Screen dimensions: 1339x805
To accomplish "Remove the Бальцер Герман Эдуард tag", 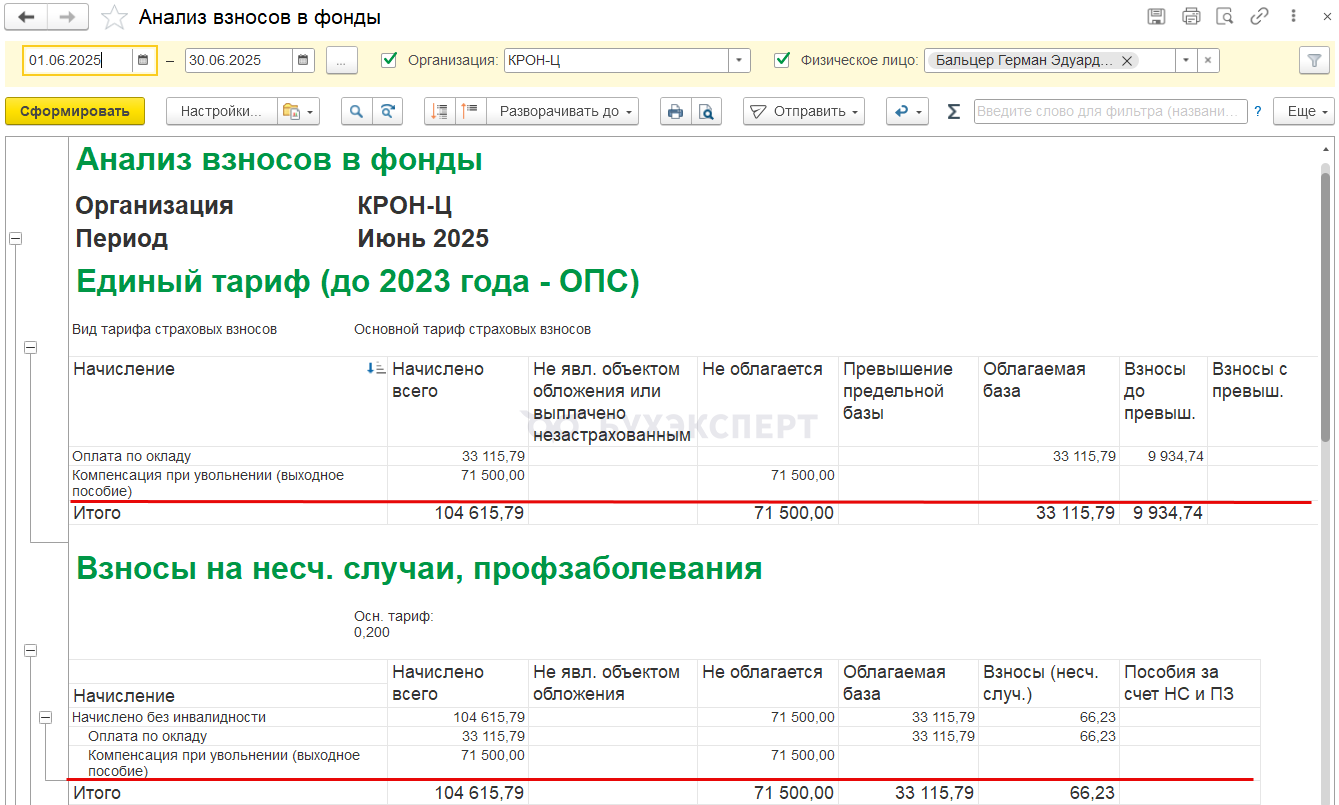I will [1127, 61].
